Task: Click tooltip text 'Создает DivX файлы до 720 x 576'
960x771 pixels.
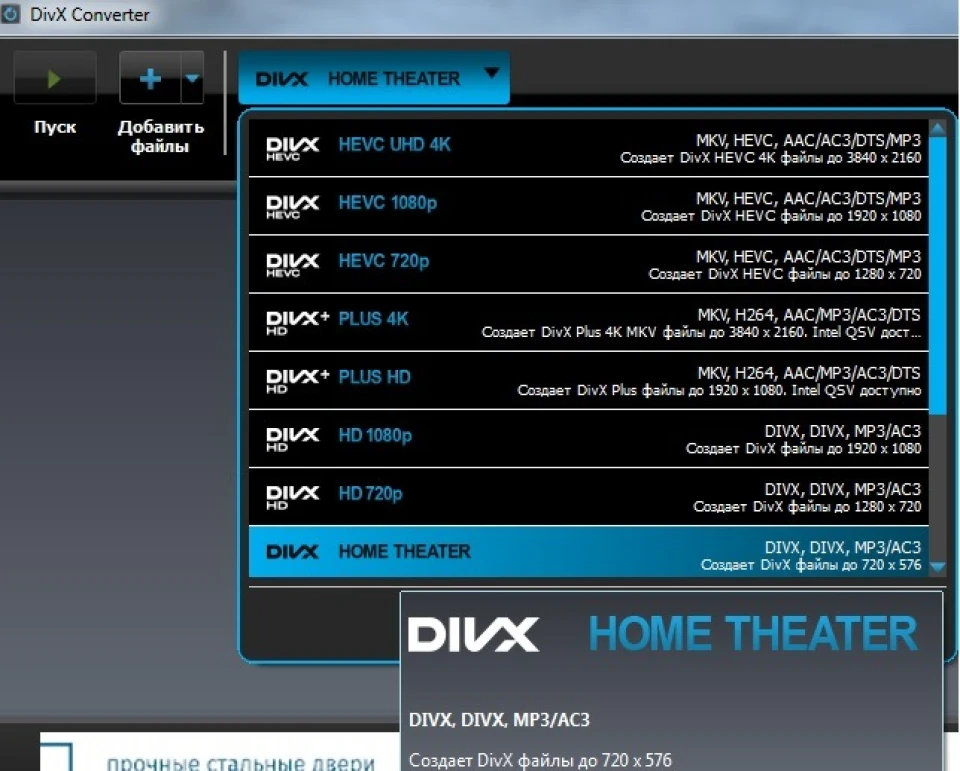Action: (x=540, y=760)
